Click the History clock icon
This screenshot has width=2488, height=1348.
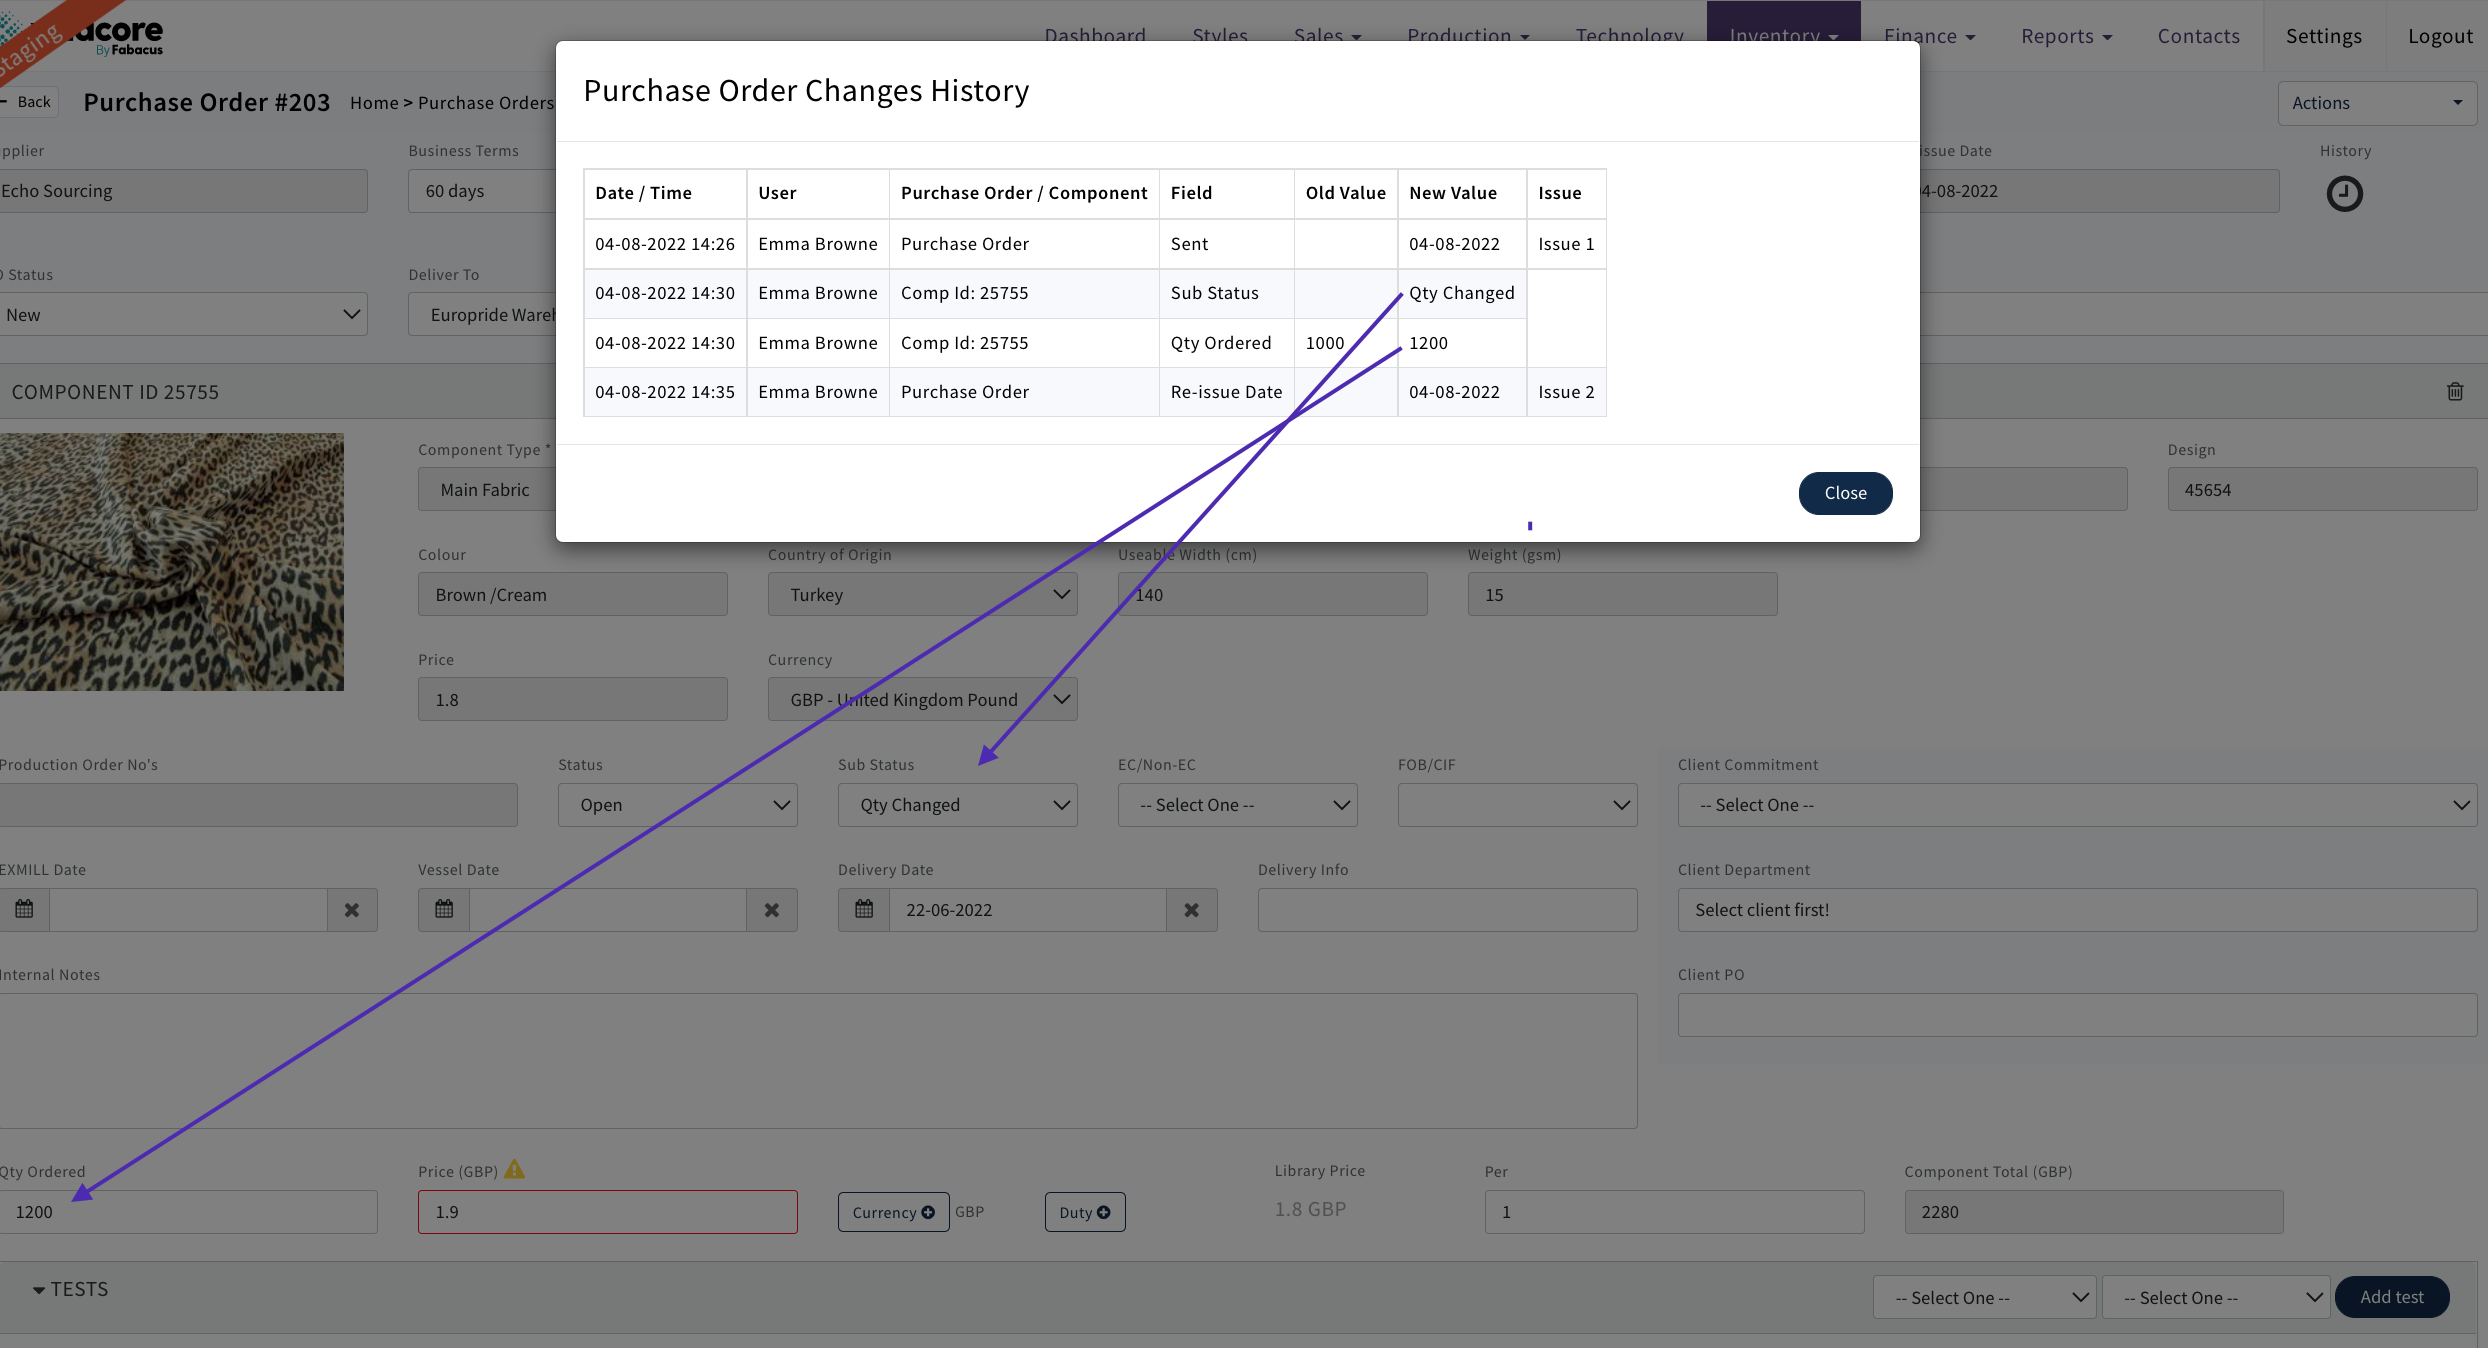(x=2344, y=193)
